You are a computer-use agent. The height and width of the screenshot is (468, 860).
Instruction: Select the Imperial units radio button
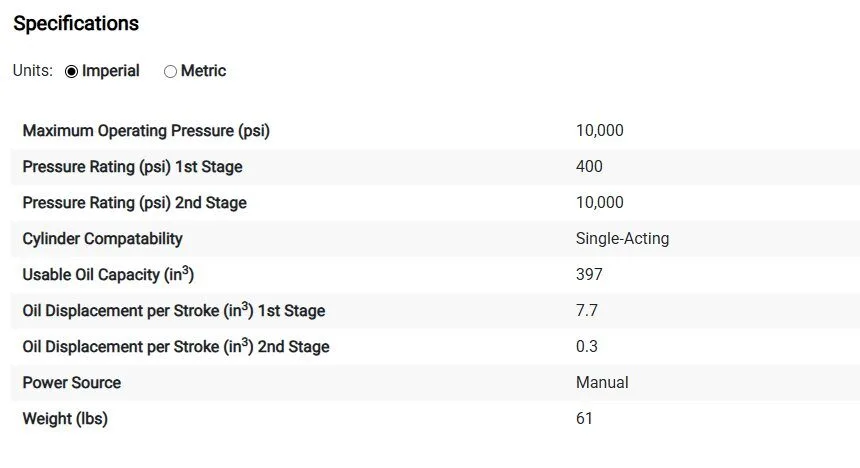[x=71, y=71]
